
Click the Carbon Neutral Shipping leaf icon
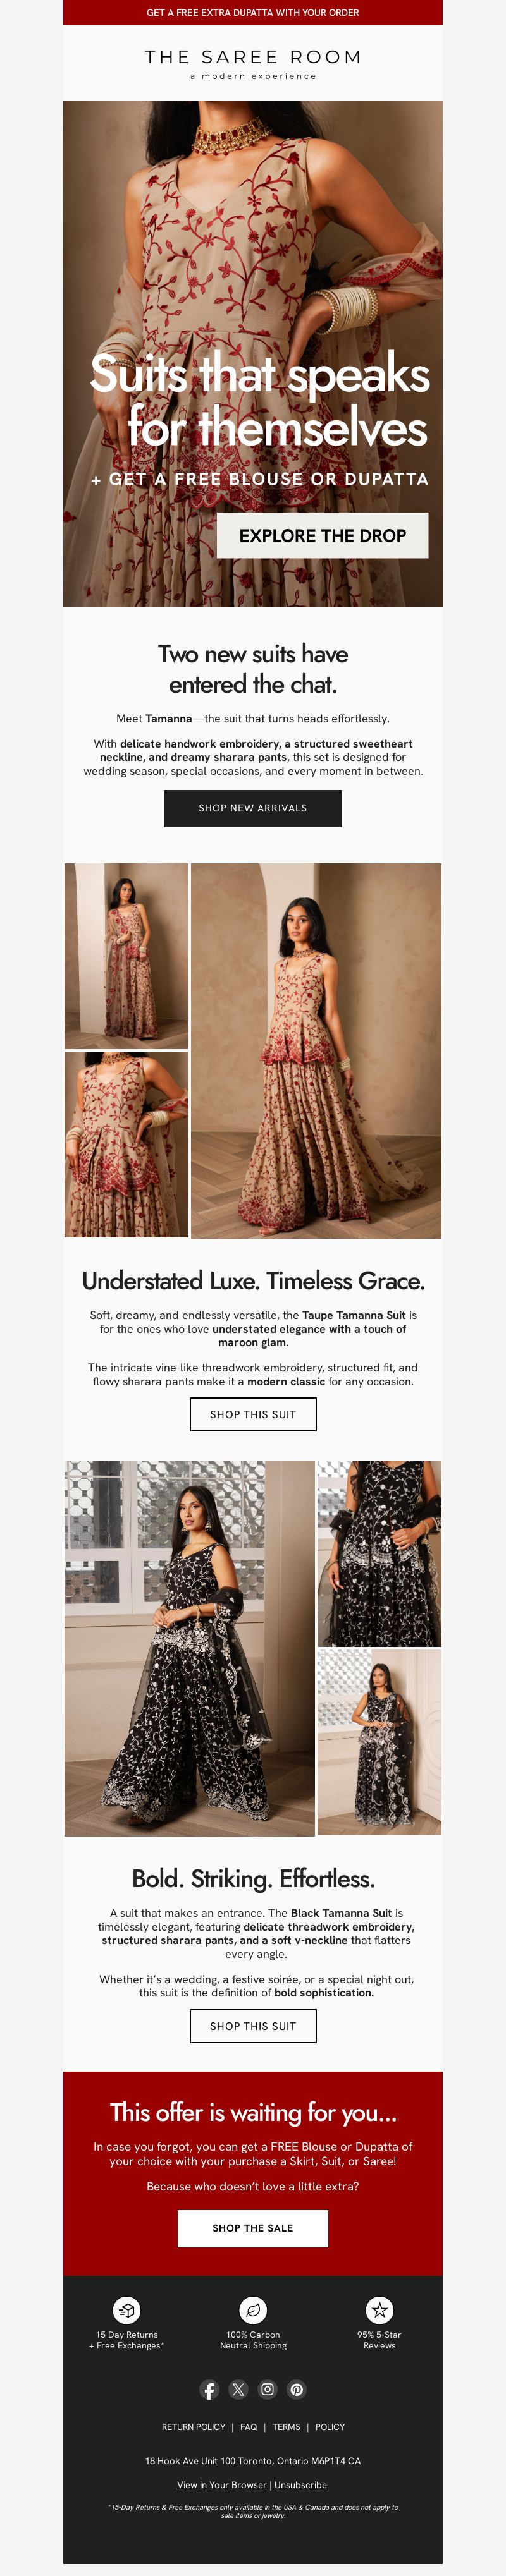253,2310
